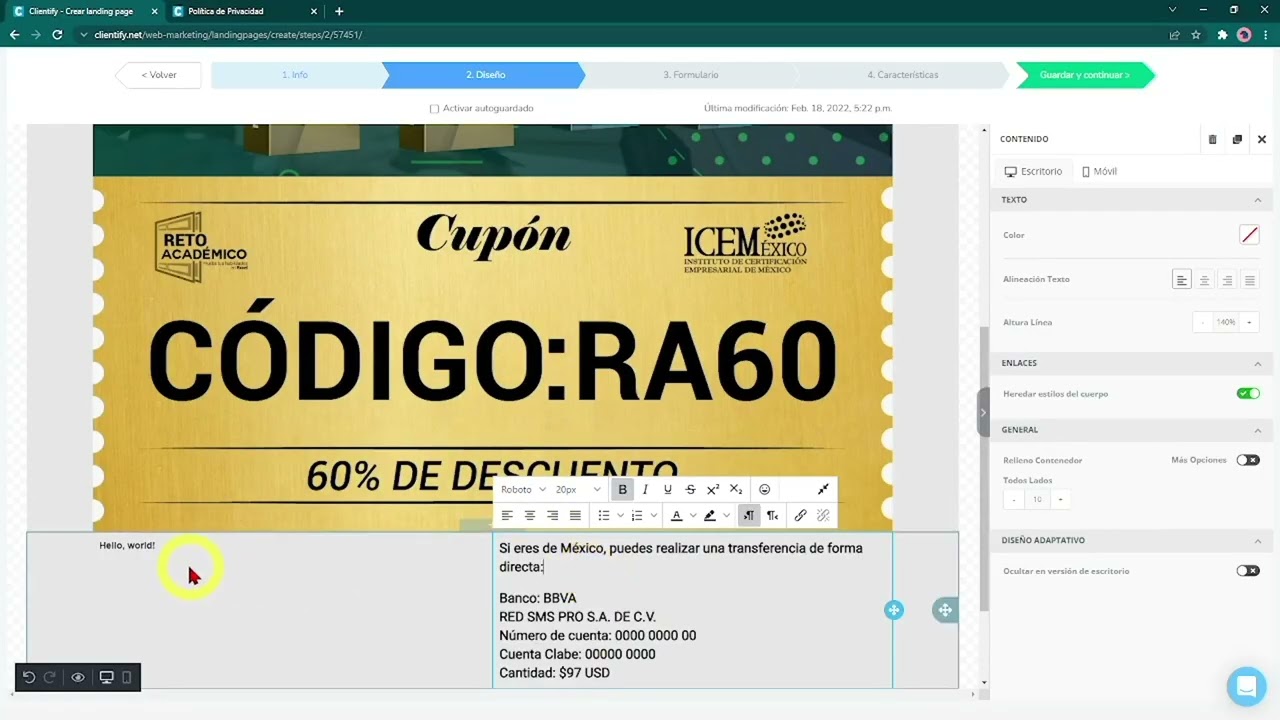Open the emoji picker in the text toolbar
The image size is (1280, 720).
pos(765,490)
